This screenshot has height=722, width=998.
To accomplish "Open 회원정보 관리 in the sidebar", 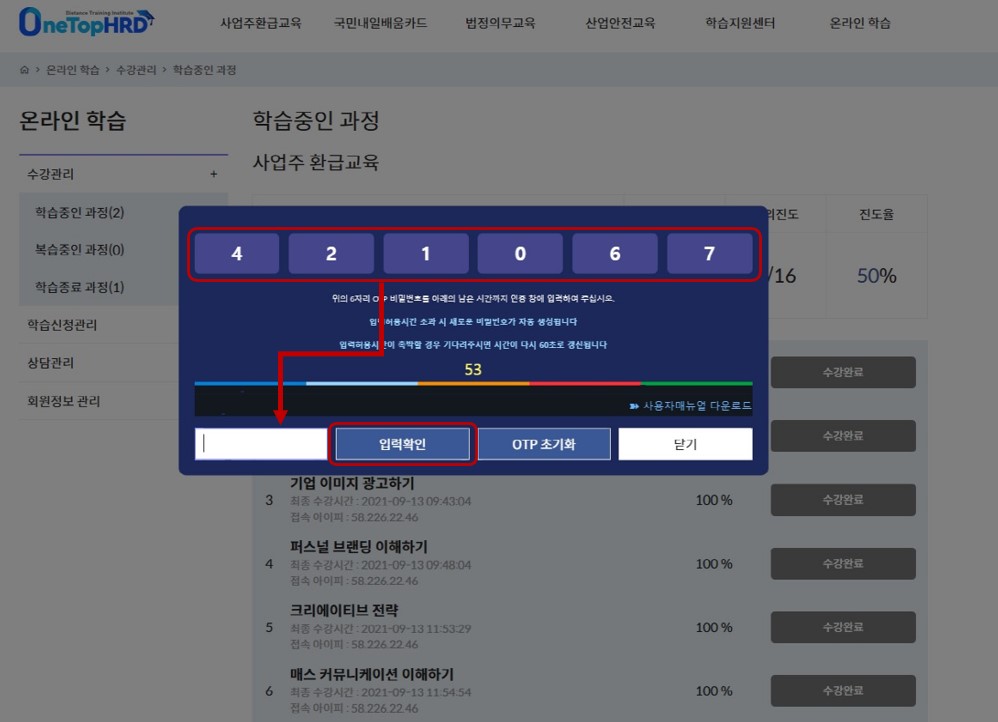I will click(x=64, y=401).
